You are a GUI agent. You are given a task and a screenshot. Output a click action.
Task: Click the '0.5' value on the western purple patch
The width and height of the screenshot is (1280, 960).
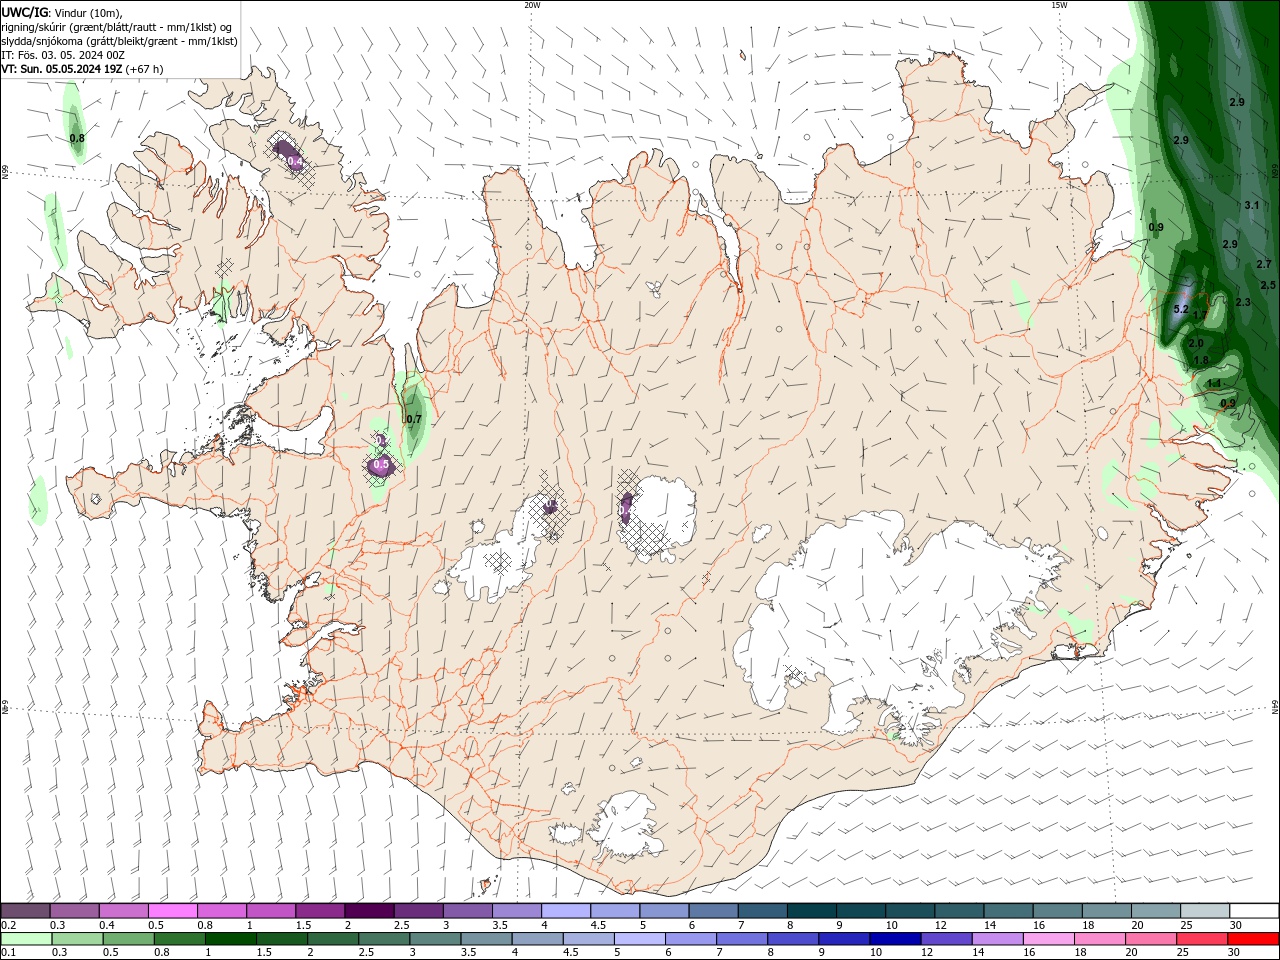(x=380, y=465)
